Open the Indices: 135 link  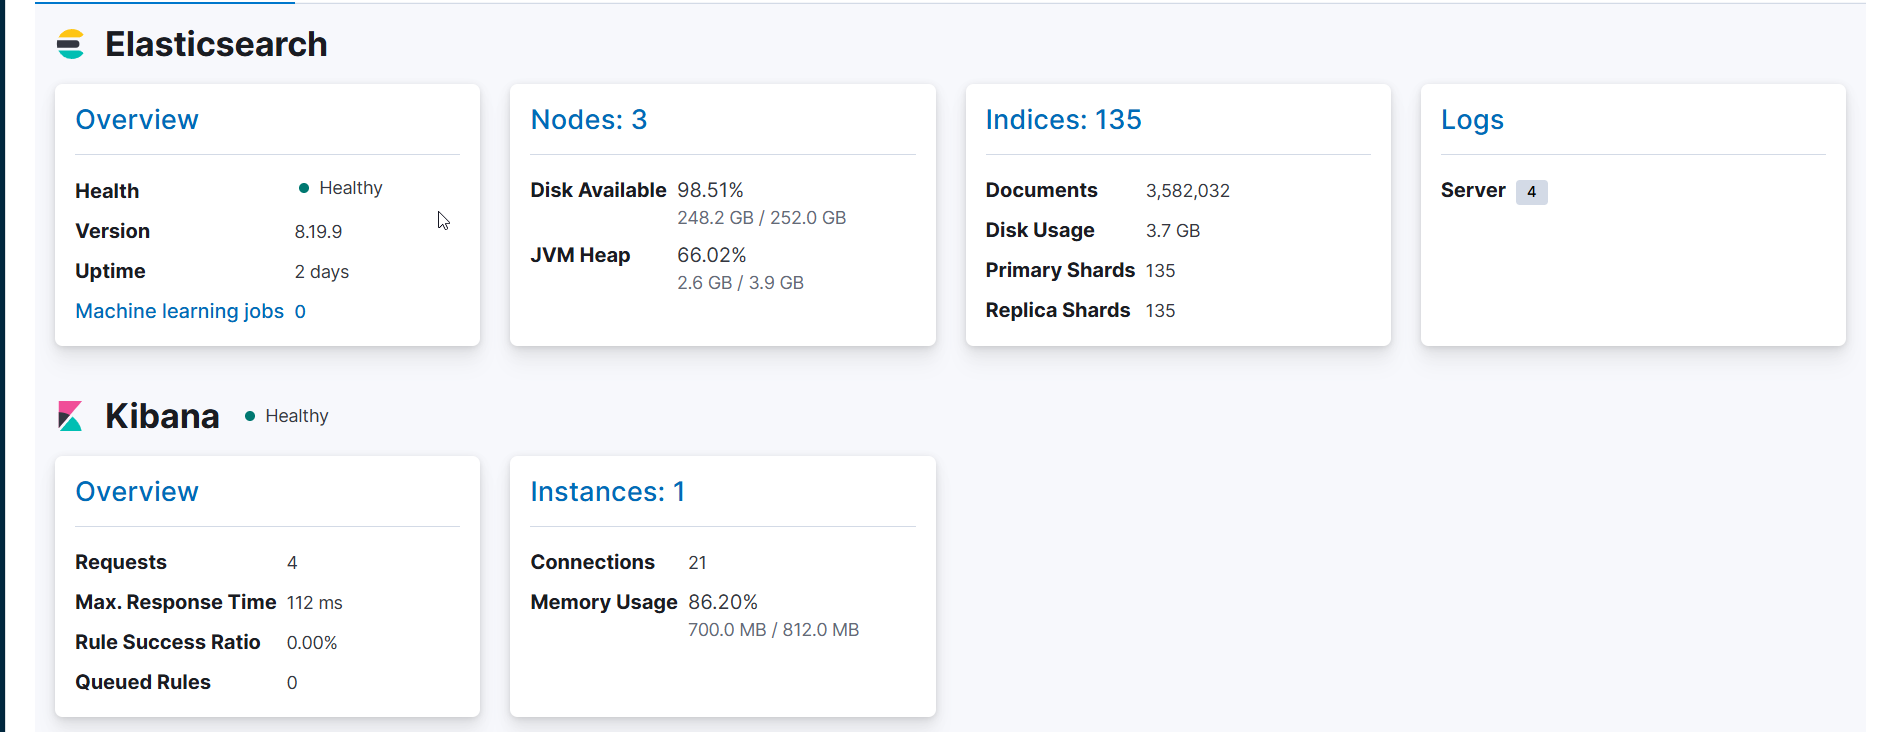tap(1063, 120)
